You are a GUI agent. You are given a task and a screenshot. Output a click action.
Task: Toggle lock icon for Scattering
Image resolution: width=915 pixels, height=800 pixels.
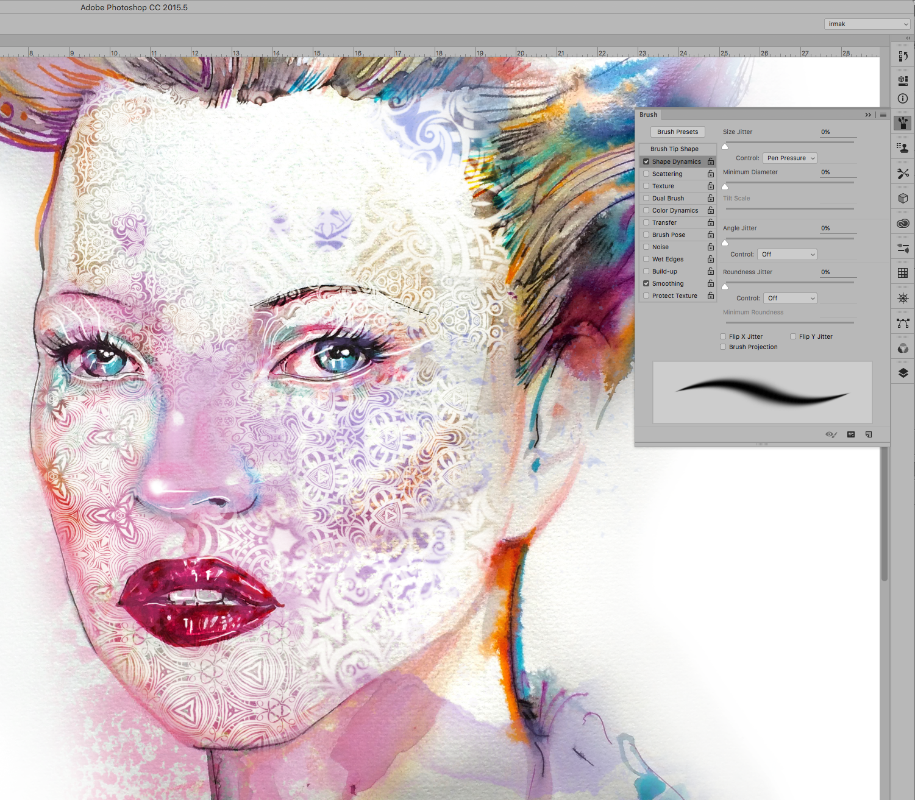711,174
